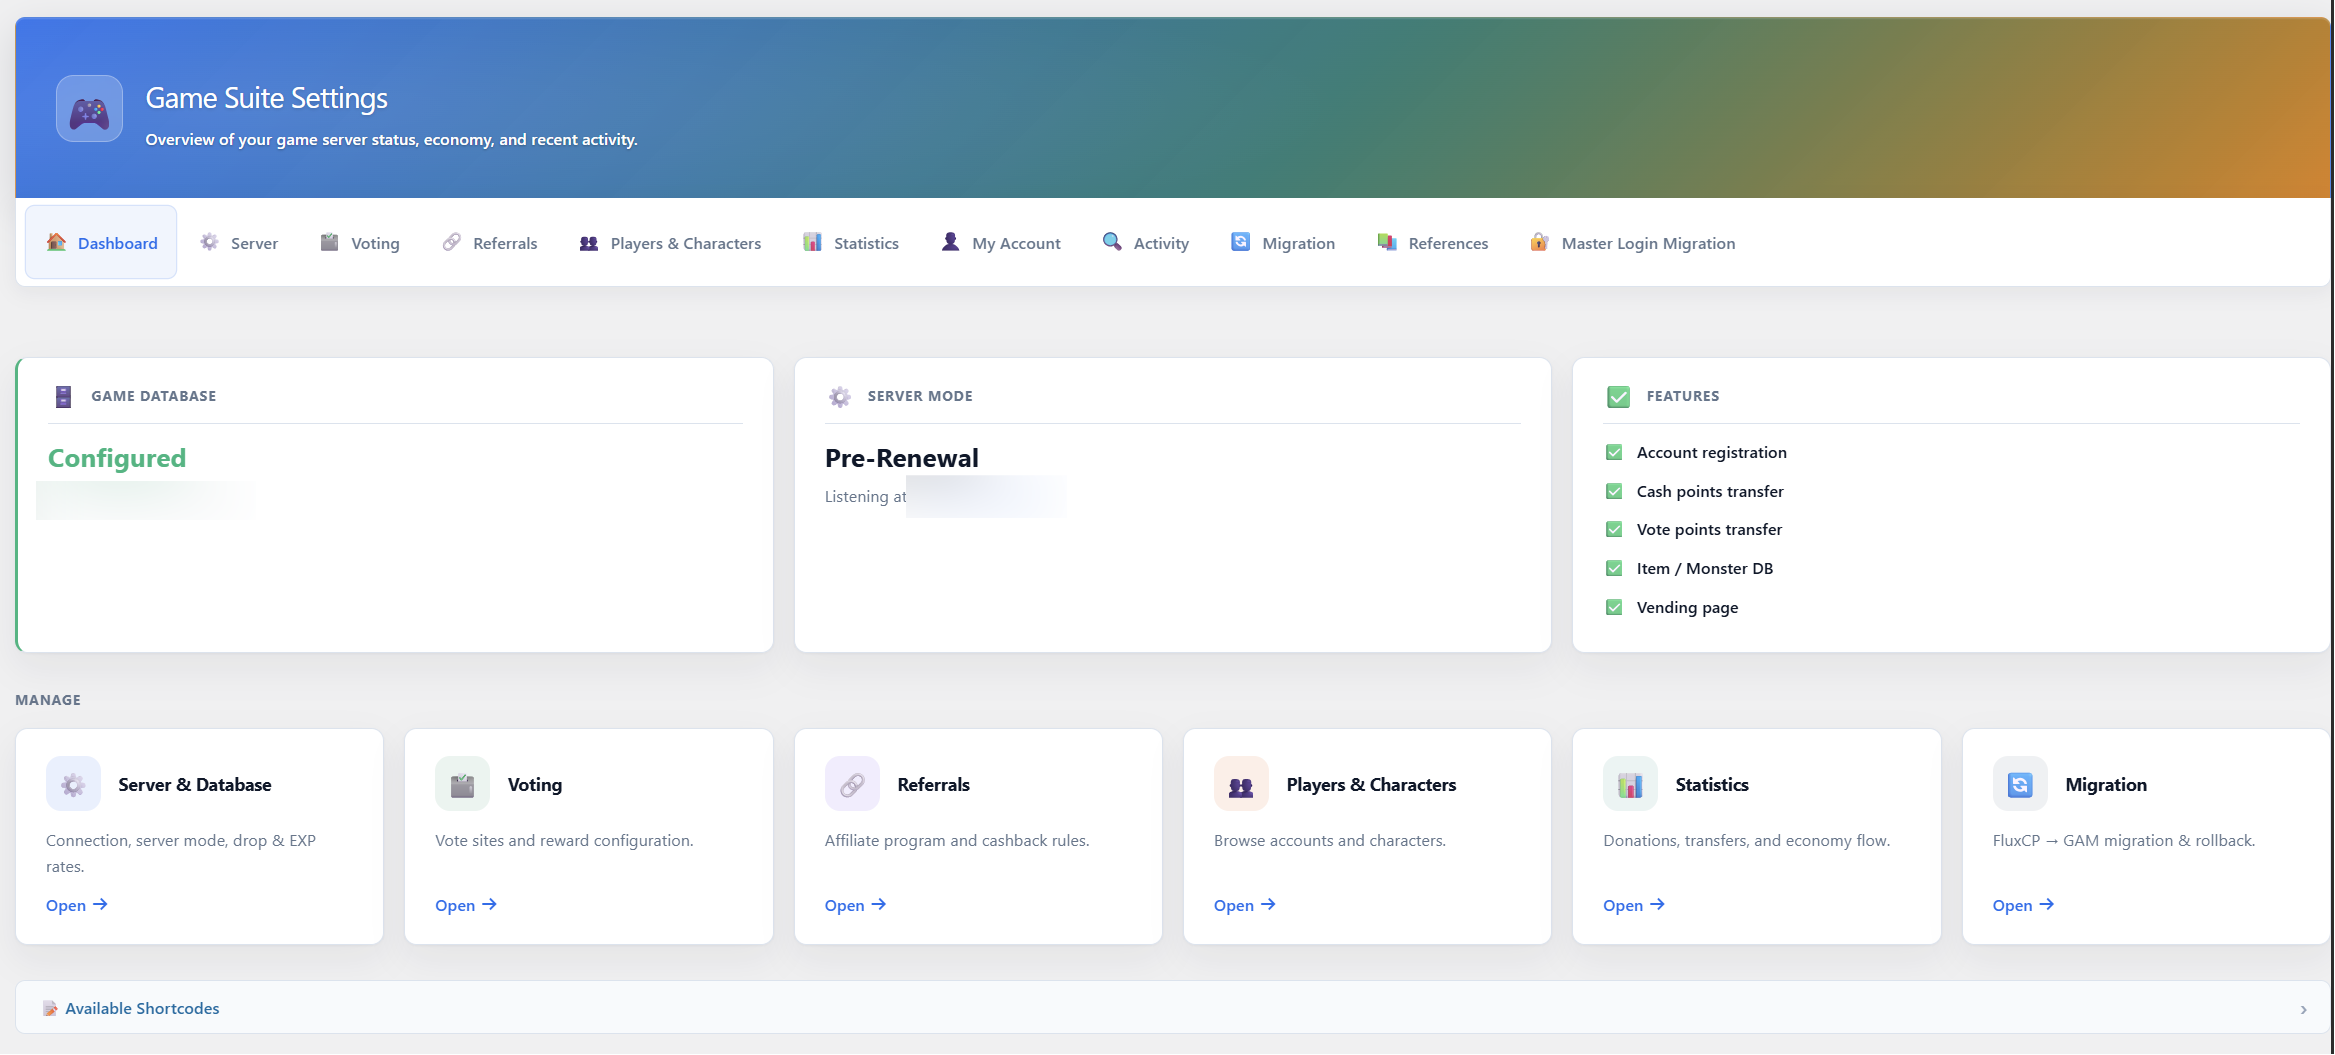Click the Referrals card link icon
Viewport: 2335px width, 1055px height.
click(x=852, y=784)
